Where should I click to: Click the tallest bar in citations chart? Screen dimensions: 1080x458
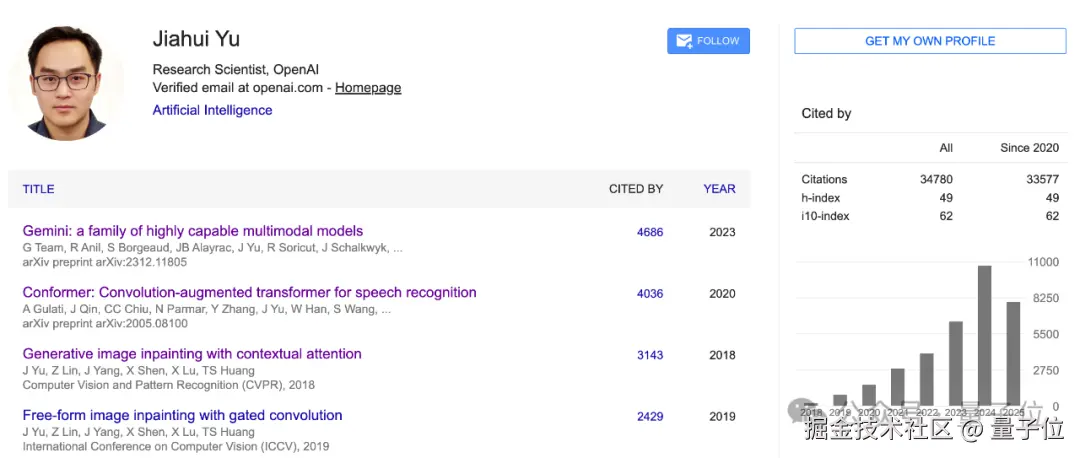coord(984,335)
